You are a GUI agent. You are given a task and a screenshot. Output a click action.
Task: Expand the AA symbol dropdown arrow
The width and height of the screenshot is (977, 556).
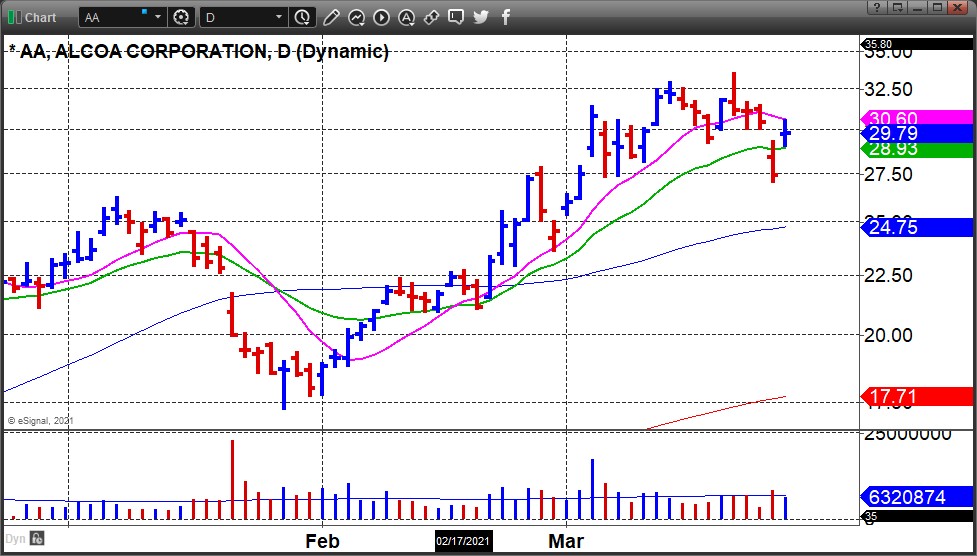[158, 17]
